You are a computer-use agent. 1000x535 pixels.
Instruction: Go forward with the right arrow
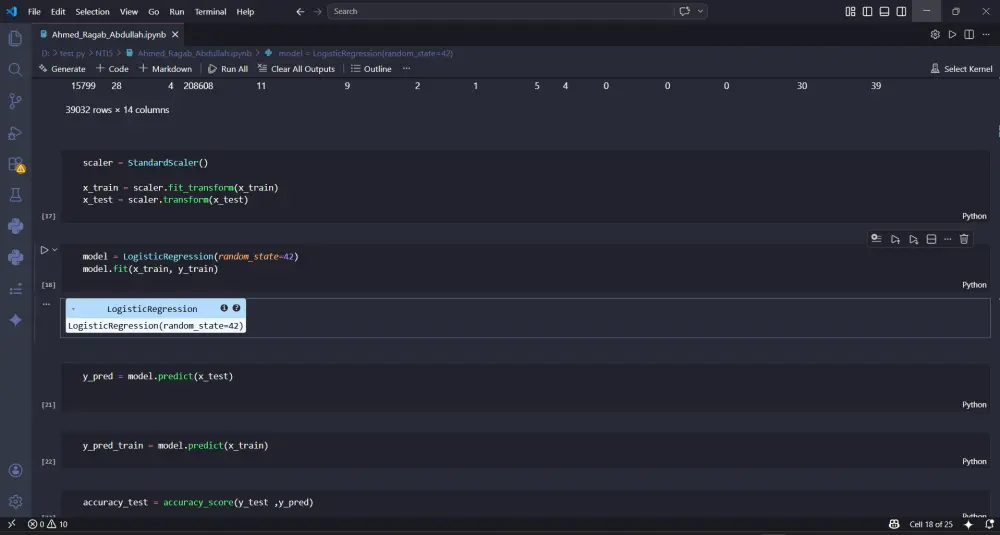(318, 11)
